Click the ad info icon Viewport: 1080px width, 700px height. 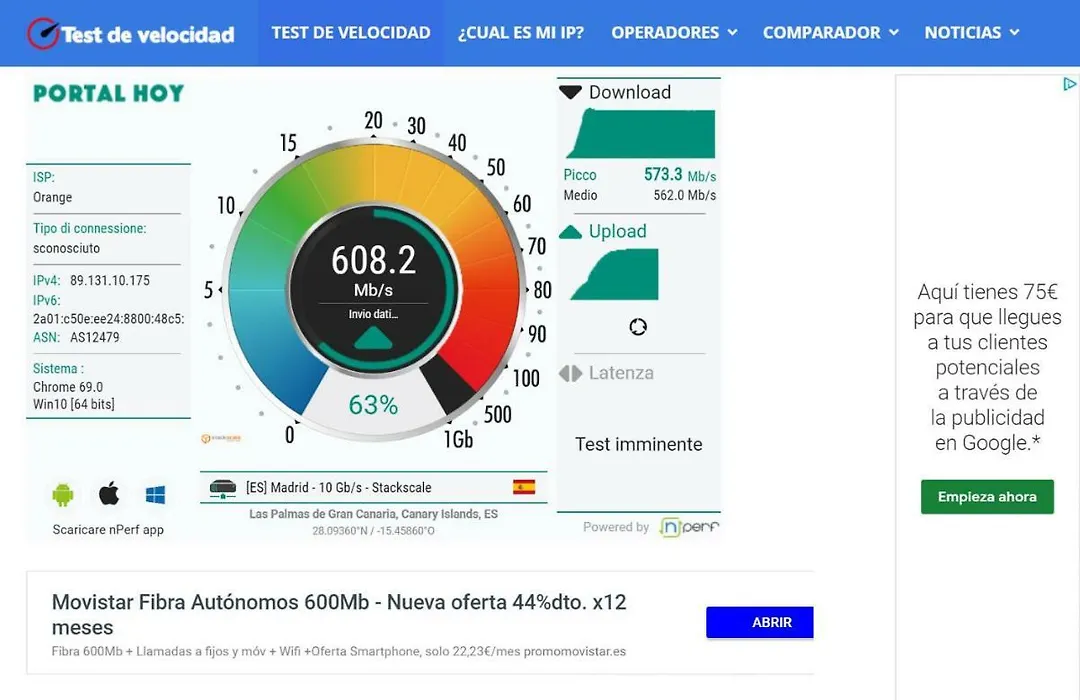click(x=1069, y=84)
